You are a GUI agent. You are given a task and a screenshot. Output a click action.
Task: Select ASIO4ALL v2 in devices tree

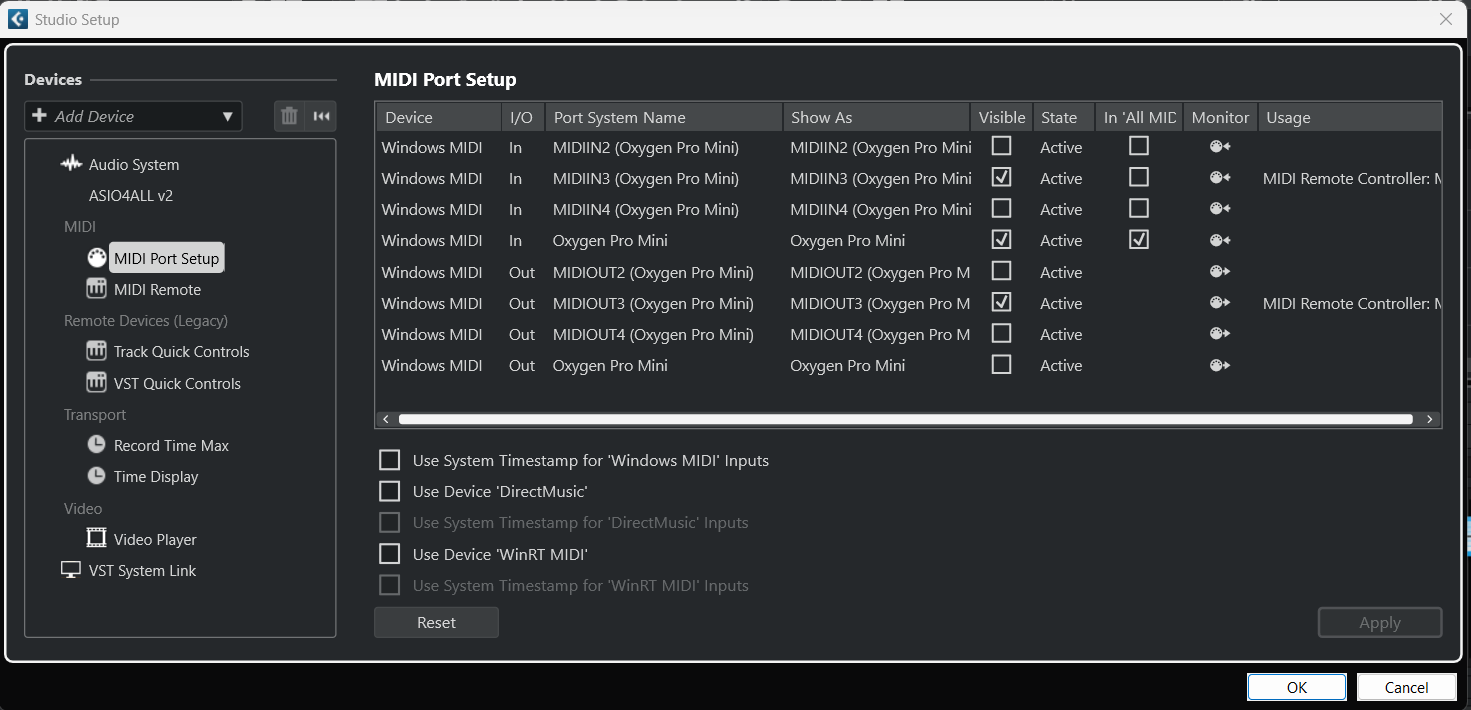point(131,195)
